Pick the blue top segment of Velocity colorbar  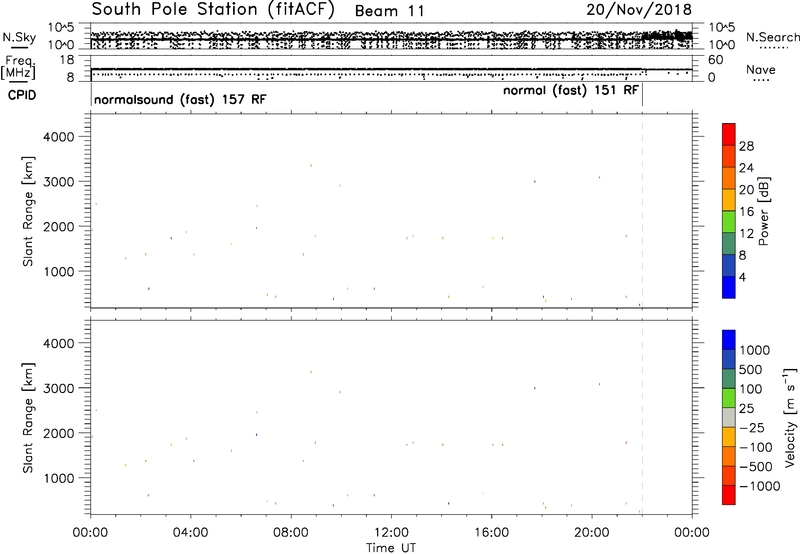tap(729, 340)
